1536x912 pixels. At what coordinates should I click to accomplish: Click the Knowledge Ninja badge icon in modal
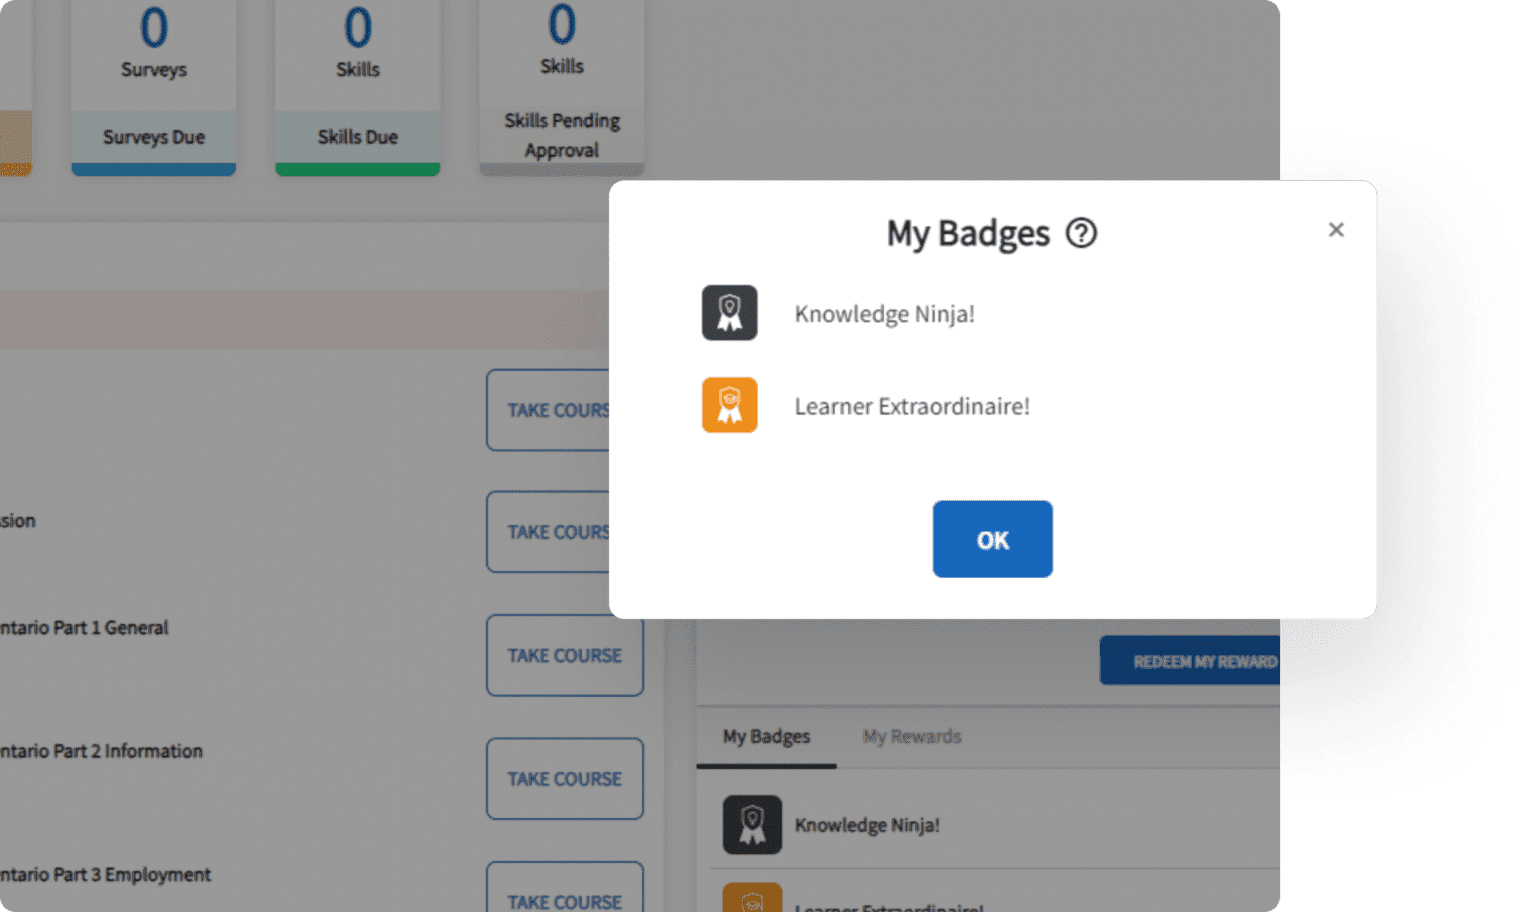click(x=729, y=313)
